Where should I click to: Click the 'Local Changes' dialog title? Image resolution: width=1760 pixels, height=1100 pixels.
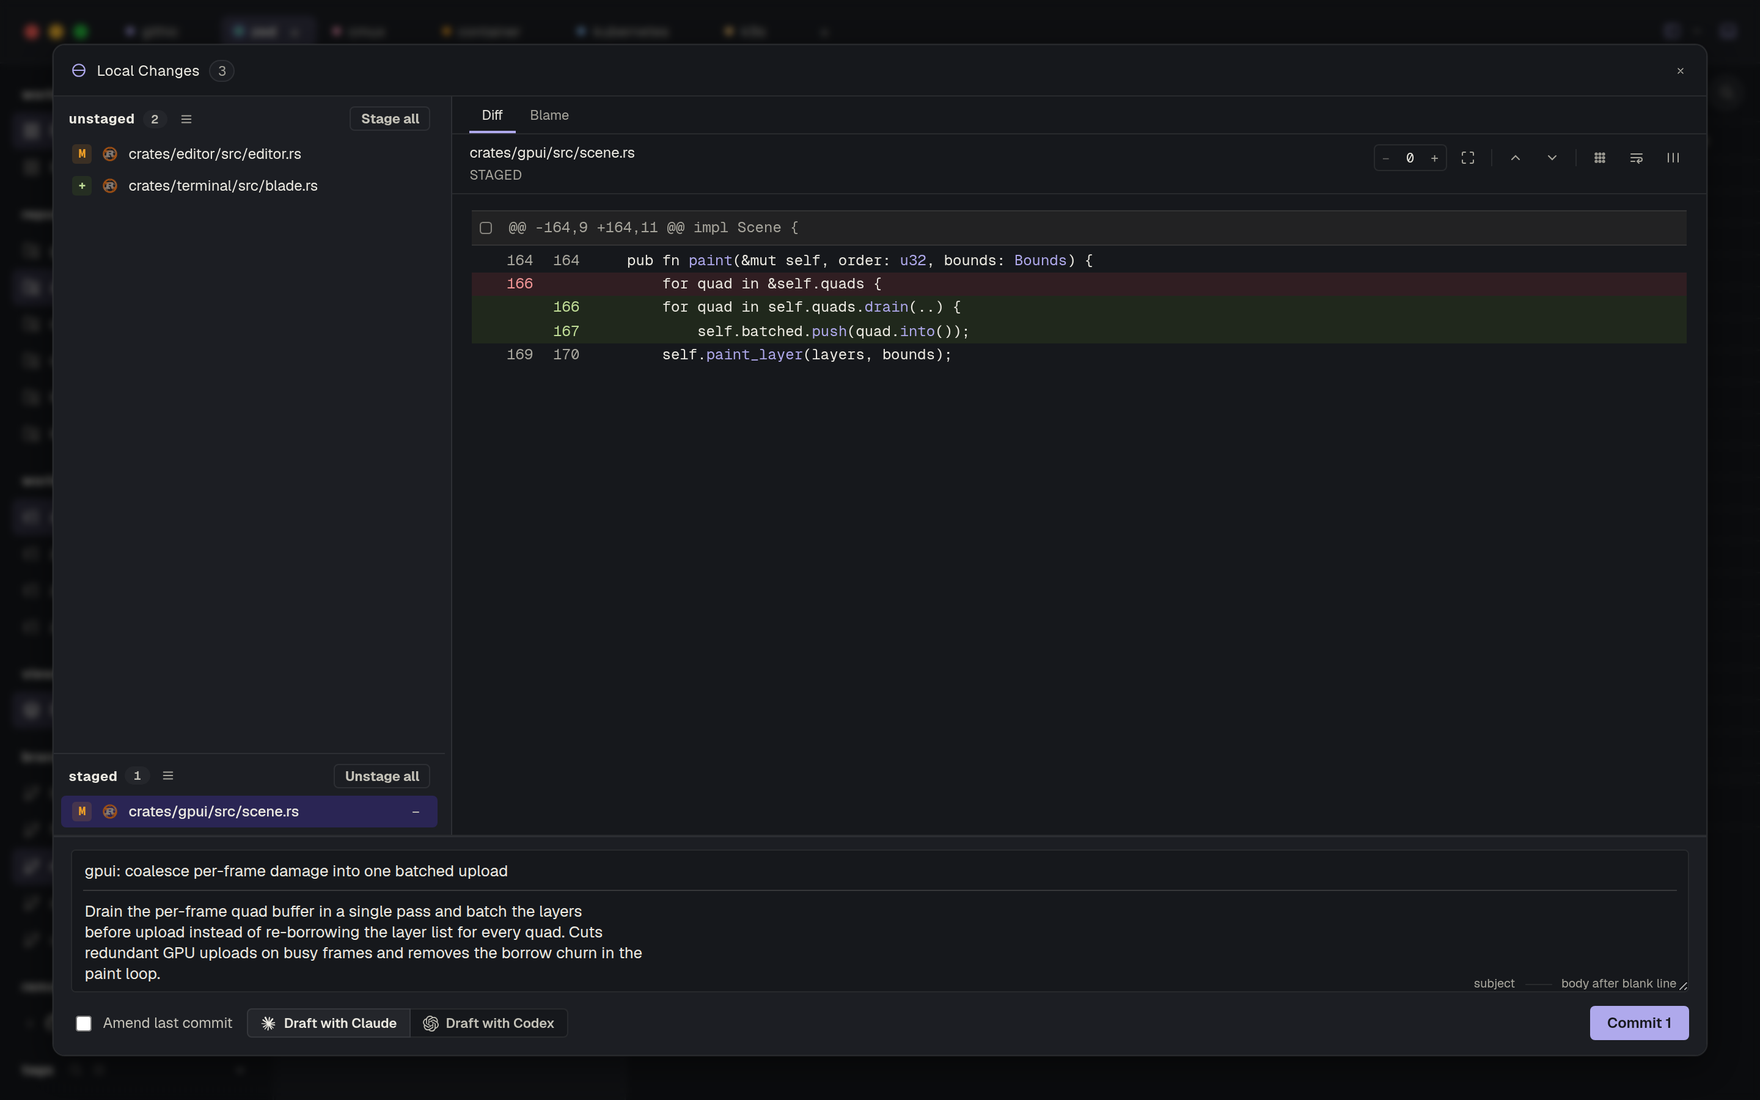pyautogui.click(x=148, y=71)
